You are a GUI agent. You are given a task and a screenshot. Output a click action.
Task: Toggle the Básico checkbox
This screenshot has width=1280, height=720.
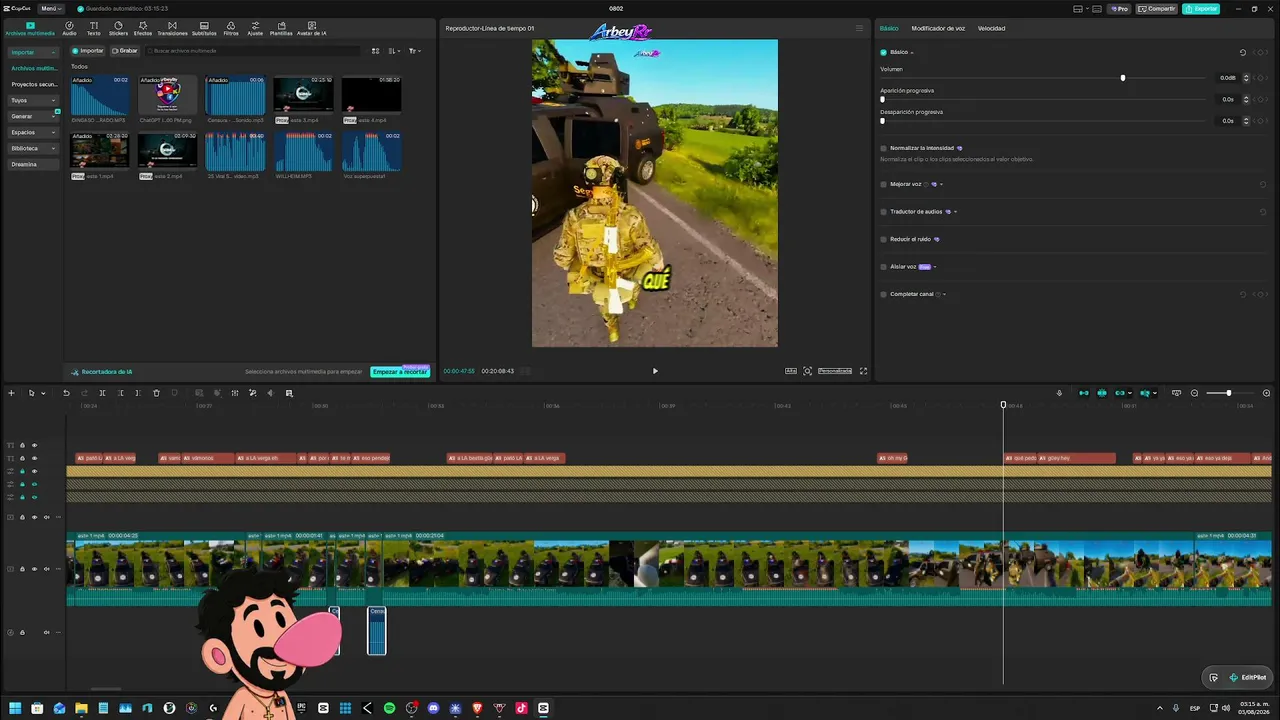(x=883, y=52)
